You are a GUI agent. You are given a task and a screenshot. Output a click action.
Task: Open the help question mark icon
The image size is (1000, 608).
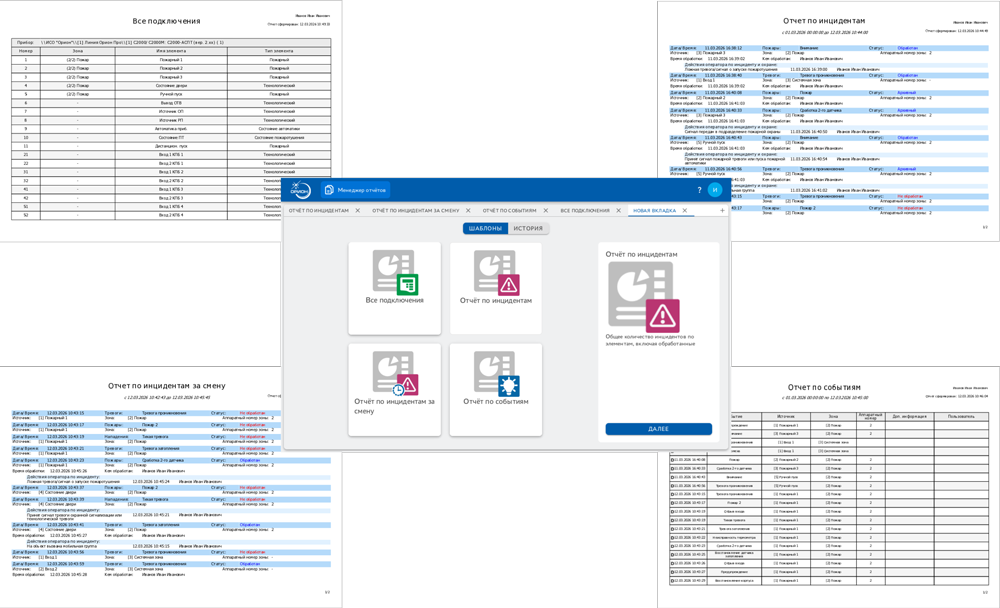(699, 190)
